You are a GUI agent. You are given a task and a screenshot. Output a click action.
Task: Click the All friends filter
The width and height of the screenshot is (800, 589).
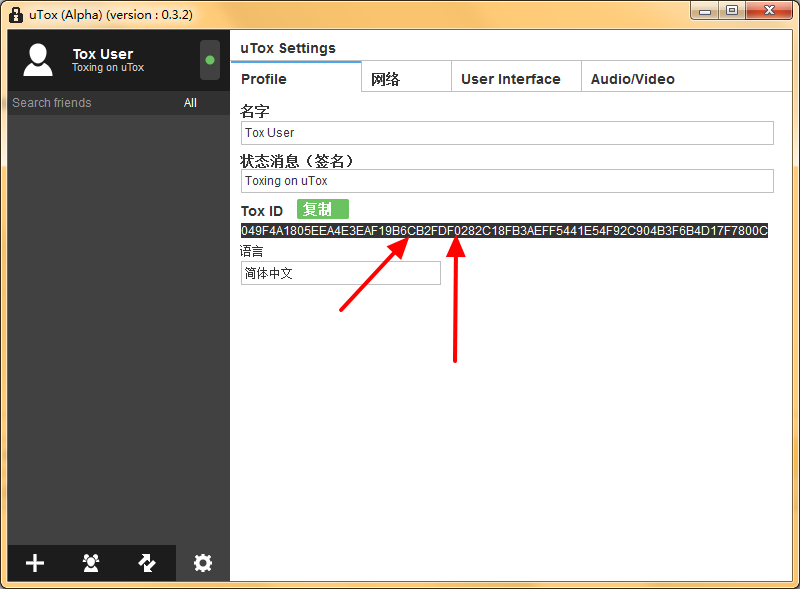pyautogui.click(x=190, y=103)
